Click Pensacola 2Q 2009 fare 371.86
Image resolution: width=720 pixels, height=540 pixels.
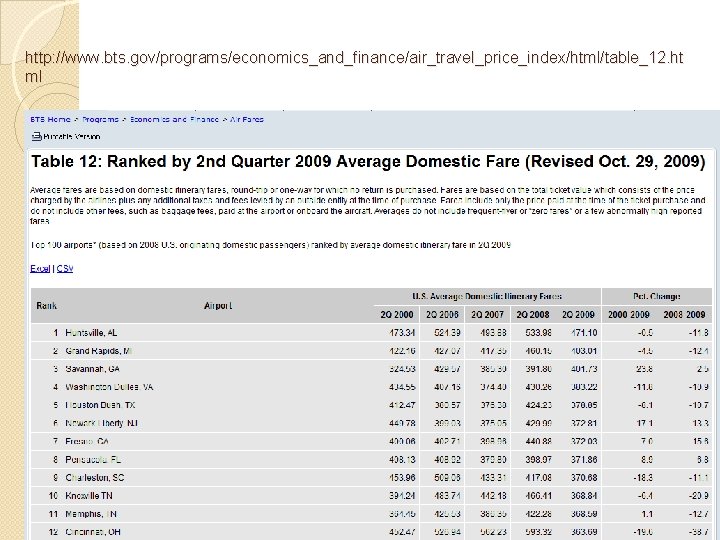(584, 460)
